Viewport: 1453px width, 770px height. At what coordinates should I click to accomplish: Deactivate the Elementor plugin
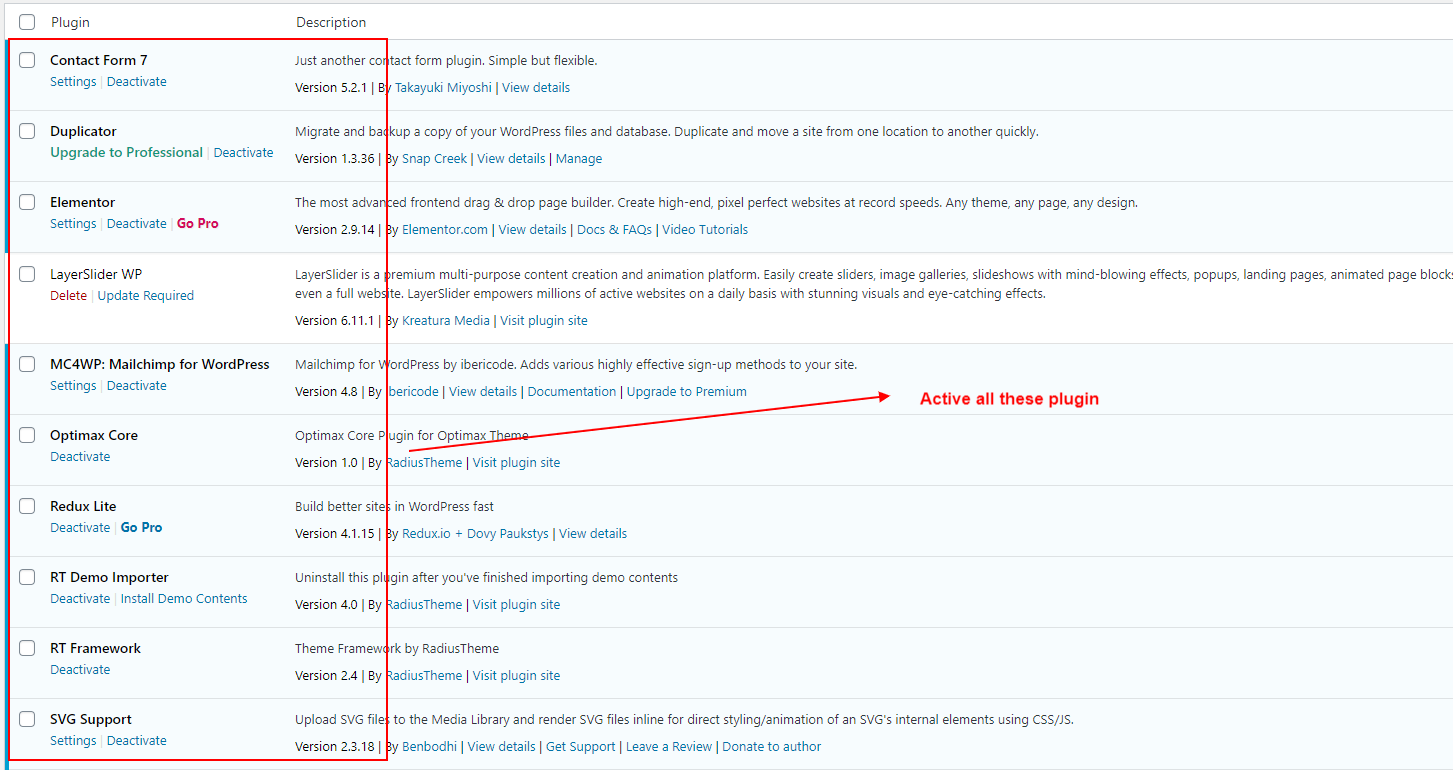(x=137, y=224)
